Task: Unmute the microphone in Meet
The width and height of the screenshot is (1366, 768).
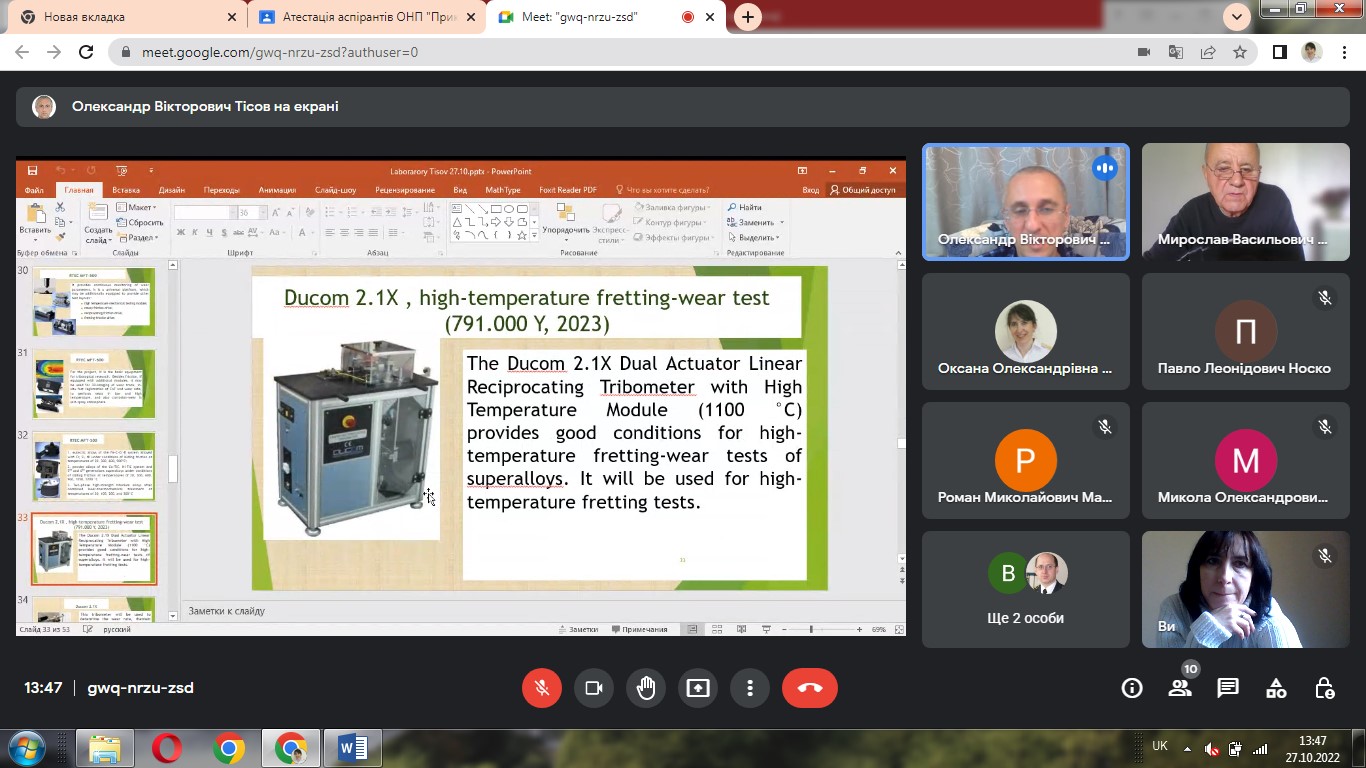Action: tap(542, 688)
